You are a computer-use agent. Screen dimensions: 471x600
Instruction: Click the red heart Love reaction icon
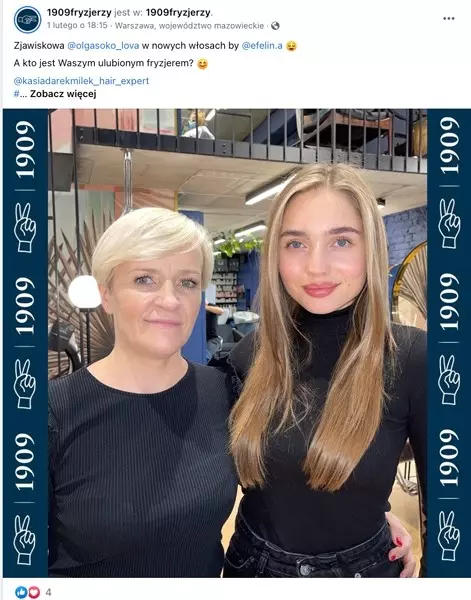coord(34,592)
